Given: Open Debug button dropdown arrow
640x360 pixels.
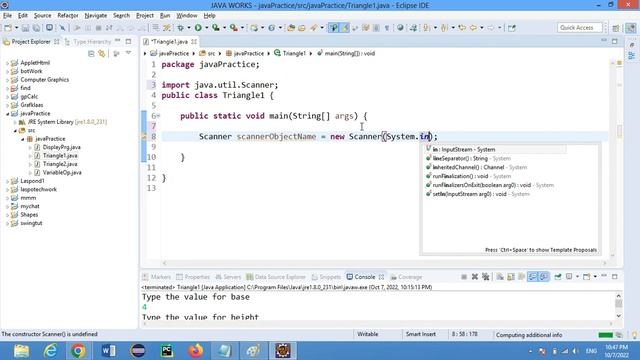Looking at the screenshot, I should (x=189, y=28).
